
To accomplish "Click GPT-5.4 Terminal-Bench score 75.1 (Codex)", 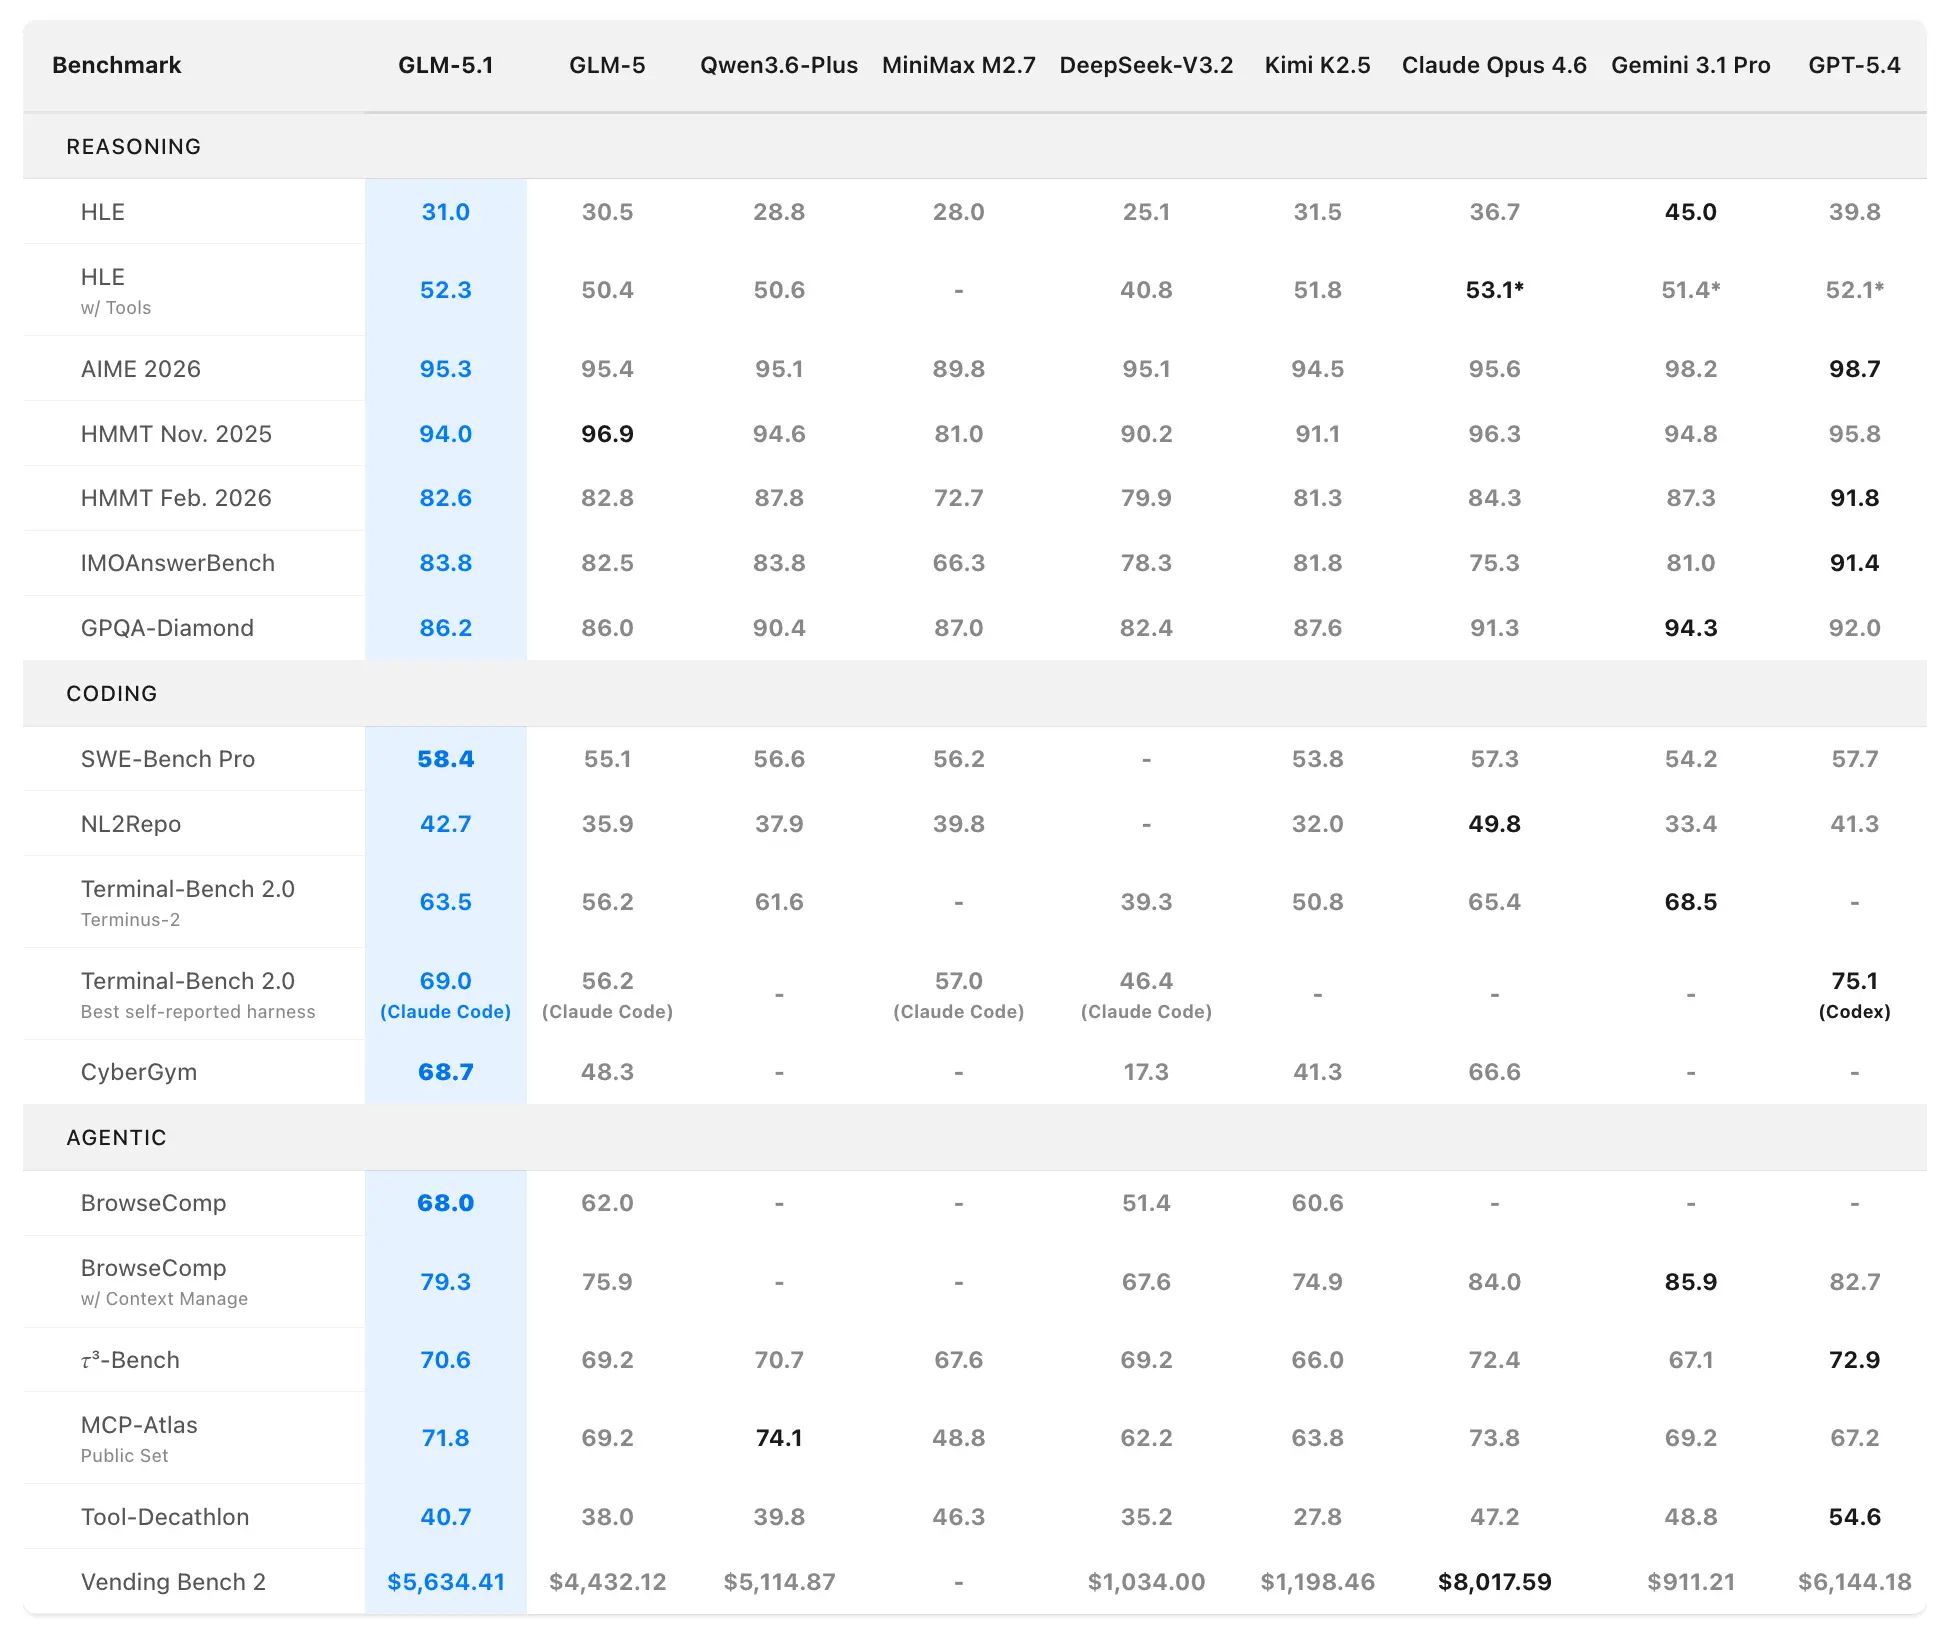I will [x=1853, y=994].
